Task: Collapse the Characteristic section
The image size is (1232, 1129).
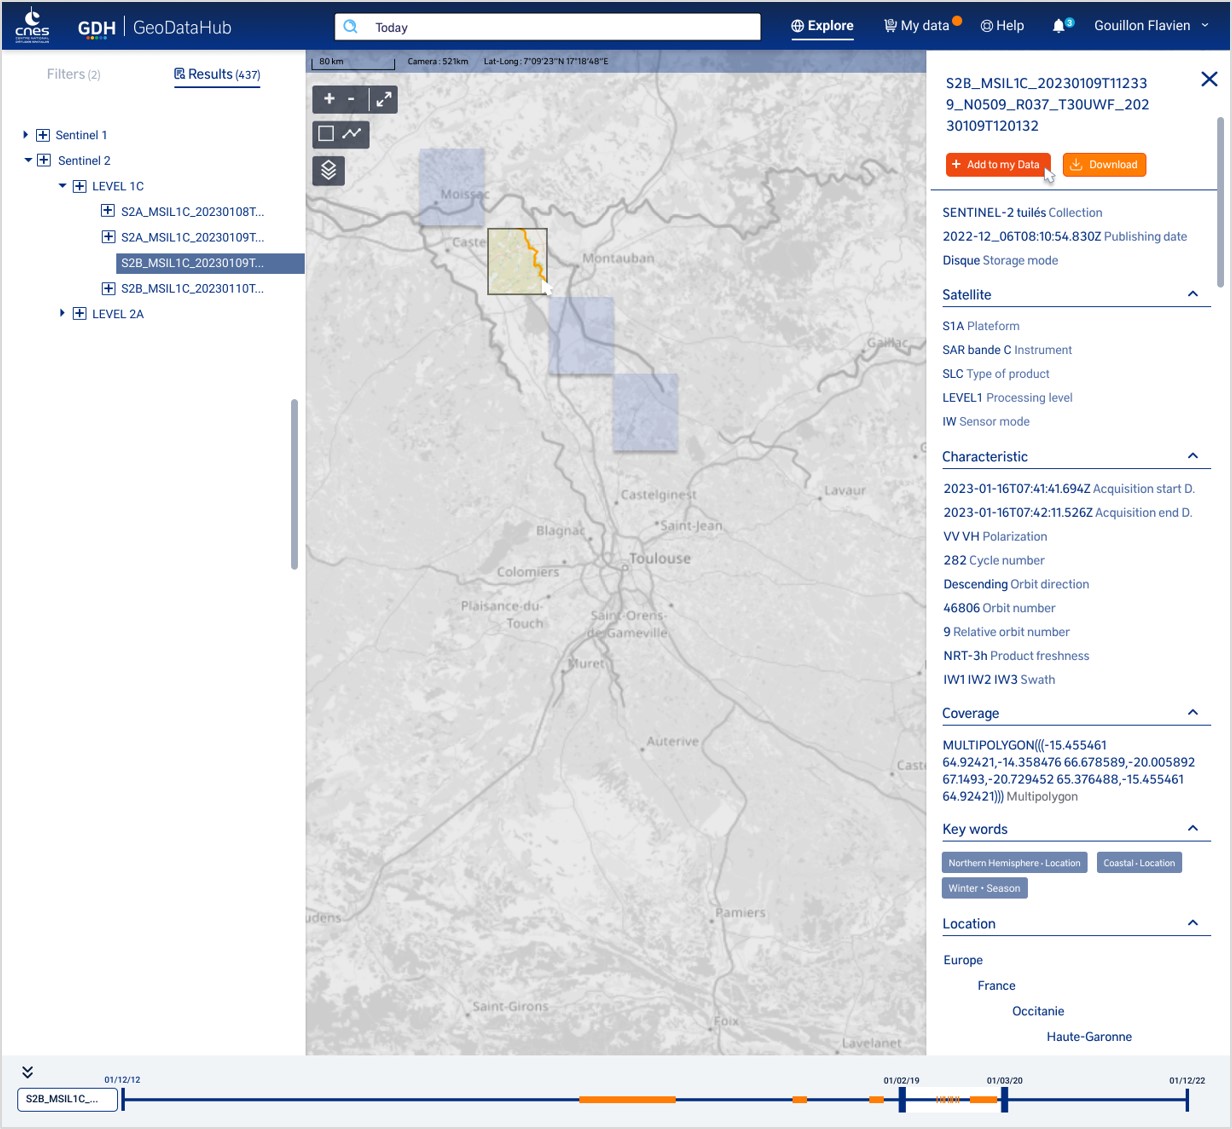Action: 1192,456
